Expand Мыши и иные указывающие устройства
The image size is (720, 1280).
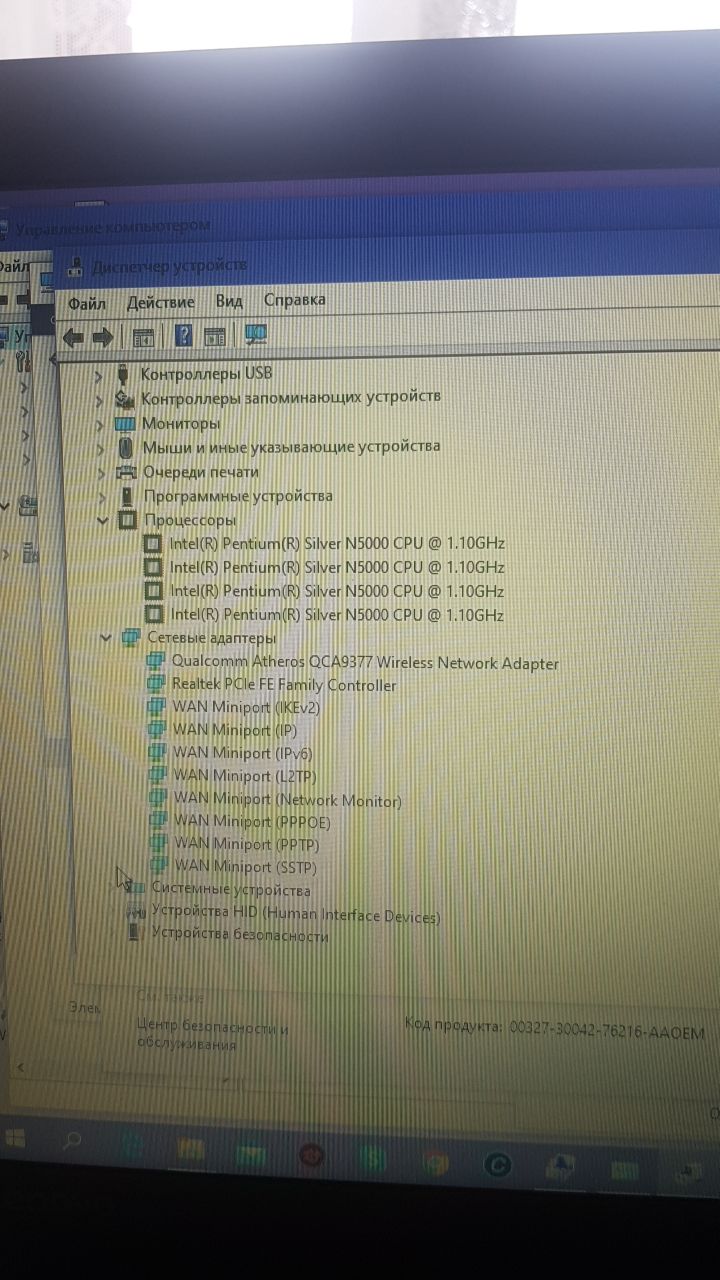tap(100, 448)
